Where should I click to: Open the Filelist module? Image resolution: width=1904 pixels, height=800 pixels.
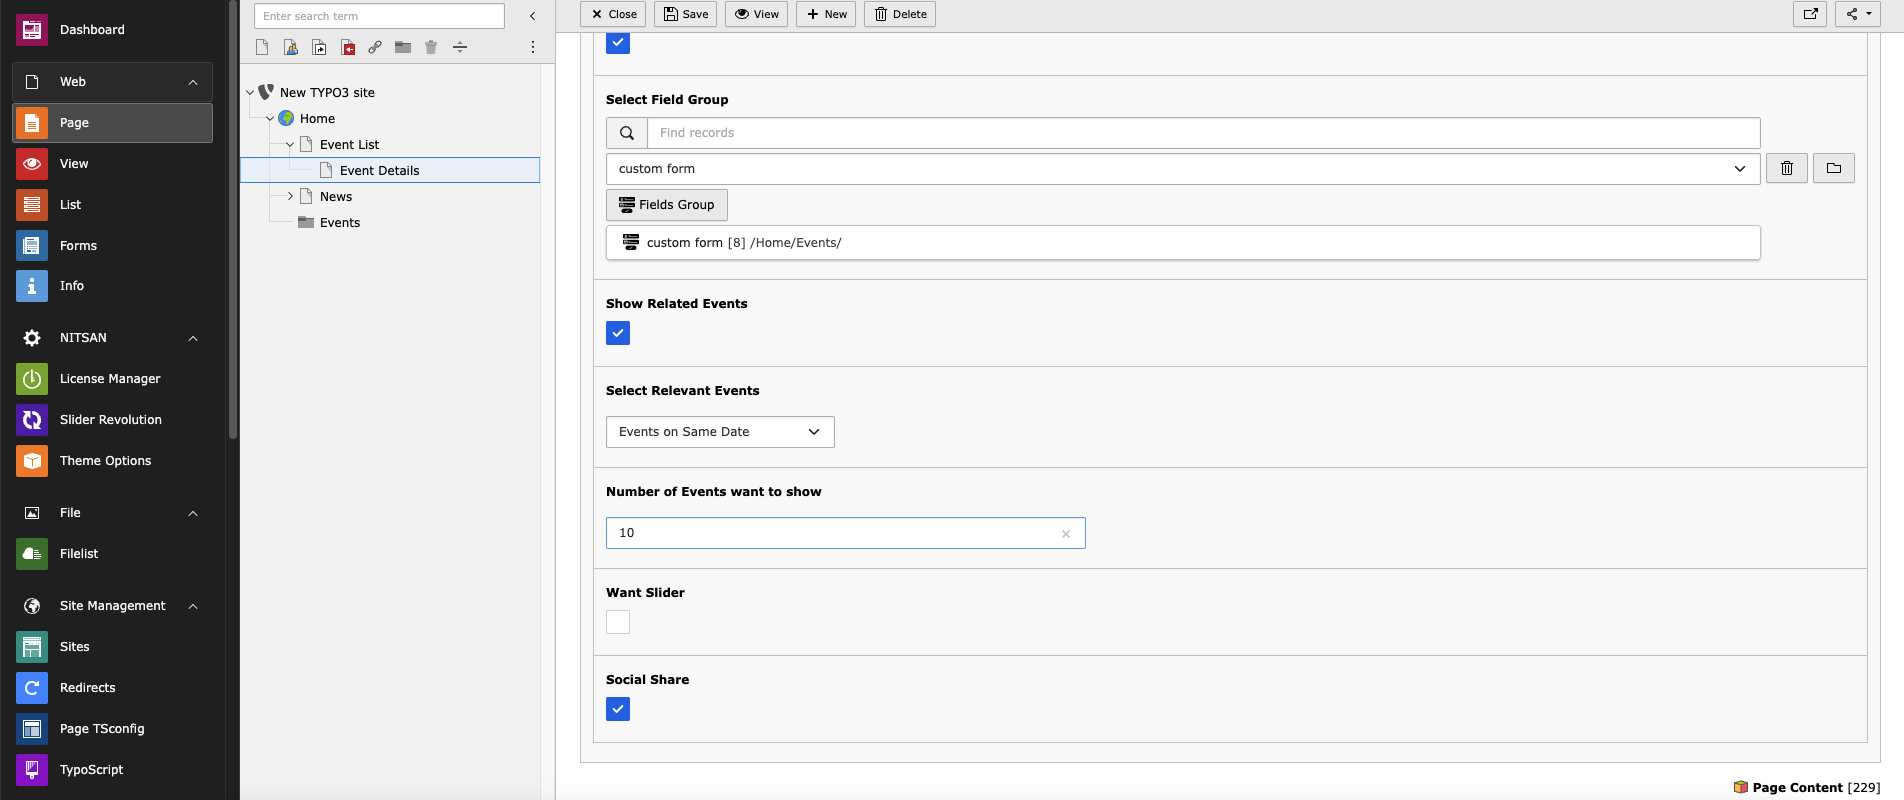pyautogui.click(x=112, y=554)
